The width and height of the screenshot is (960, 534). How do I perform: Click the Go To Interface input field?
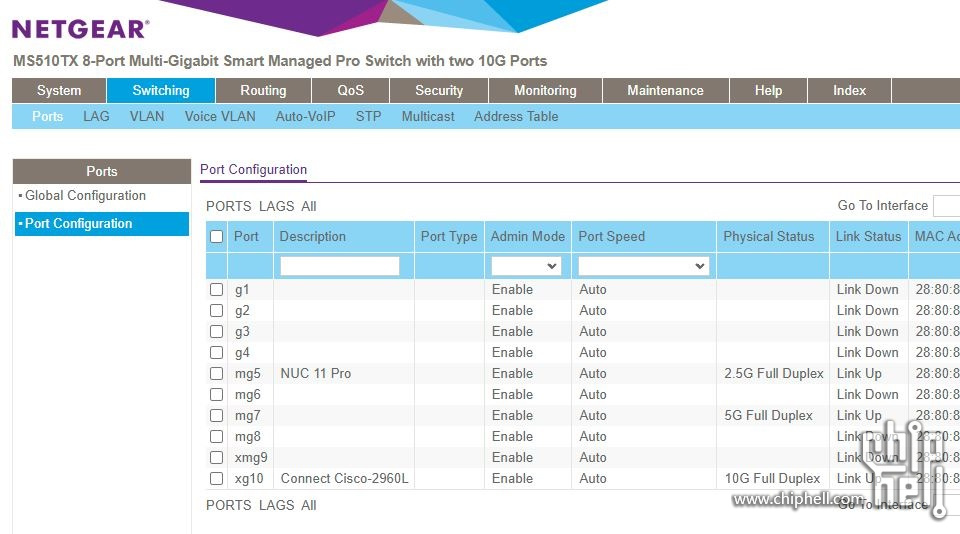point(947,206)
